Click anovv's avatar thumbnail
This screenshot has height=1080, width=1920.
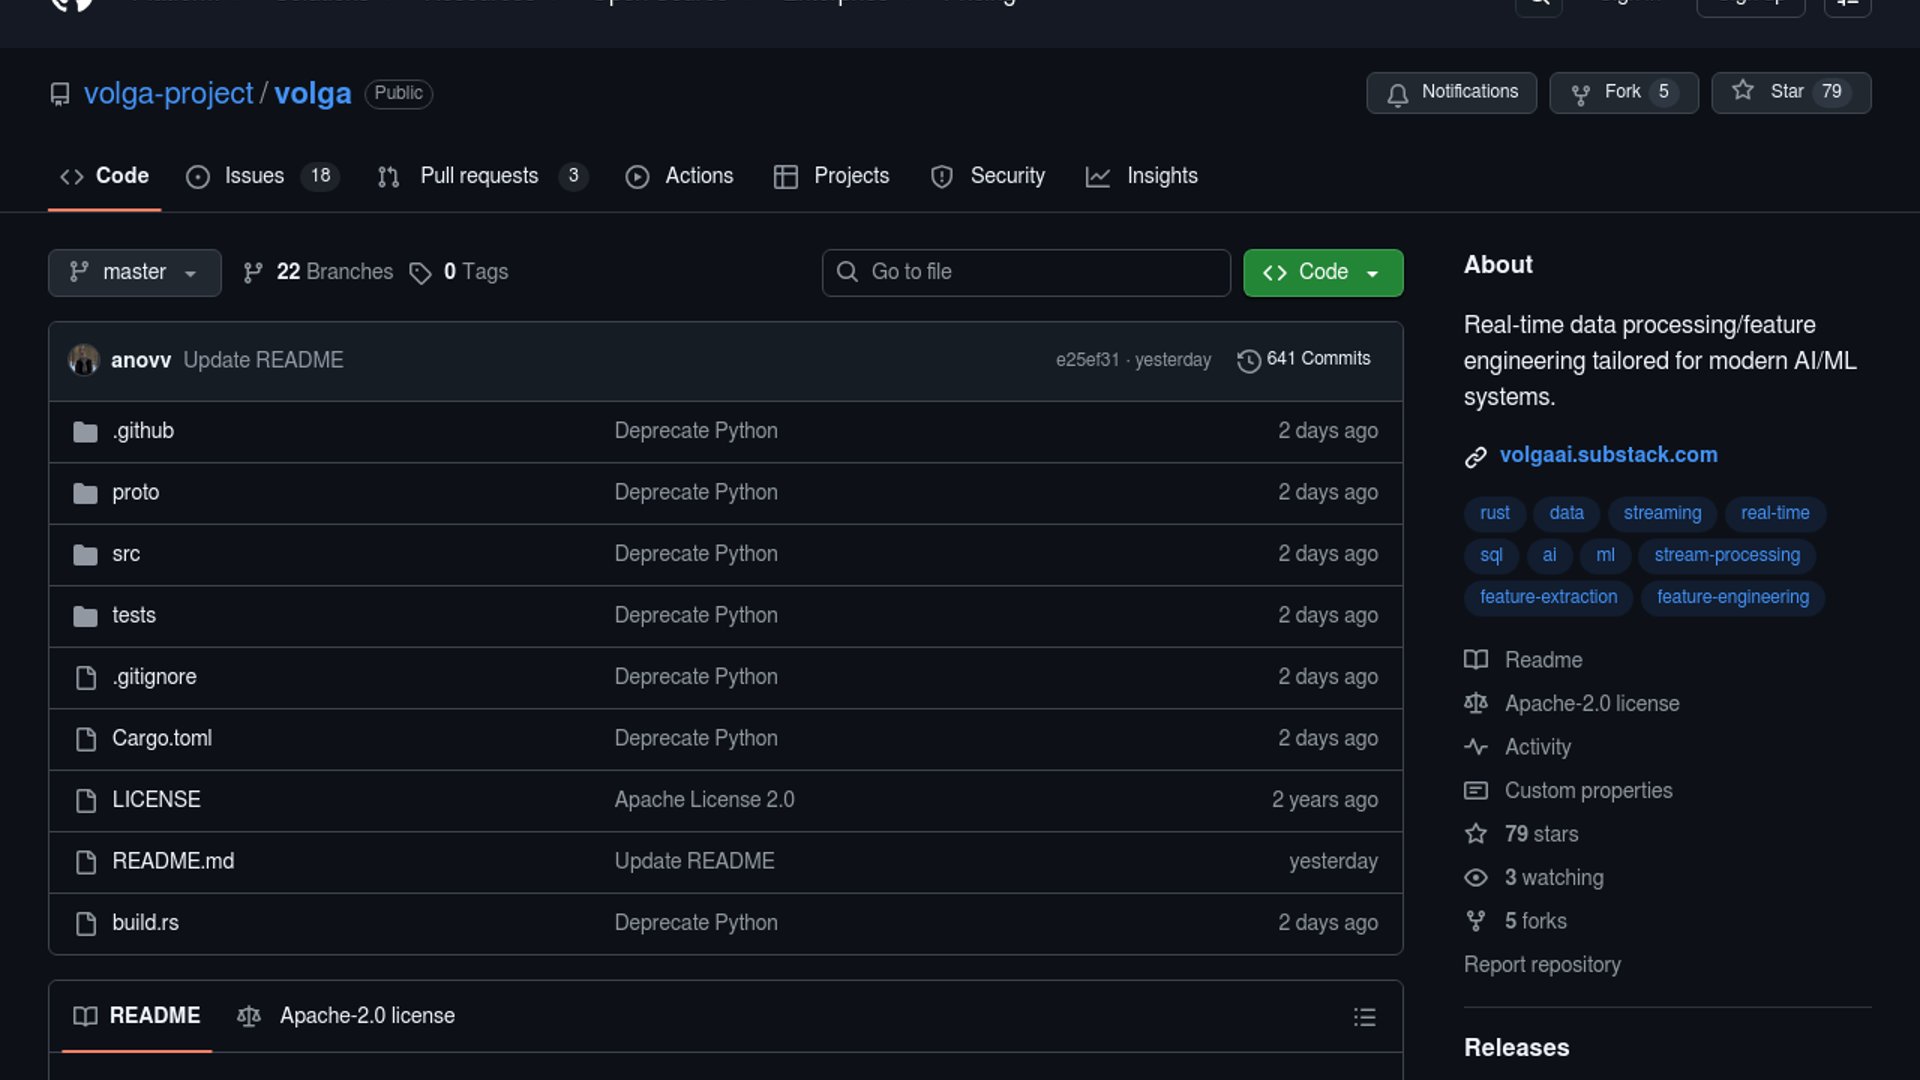[84, 360]
